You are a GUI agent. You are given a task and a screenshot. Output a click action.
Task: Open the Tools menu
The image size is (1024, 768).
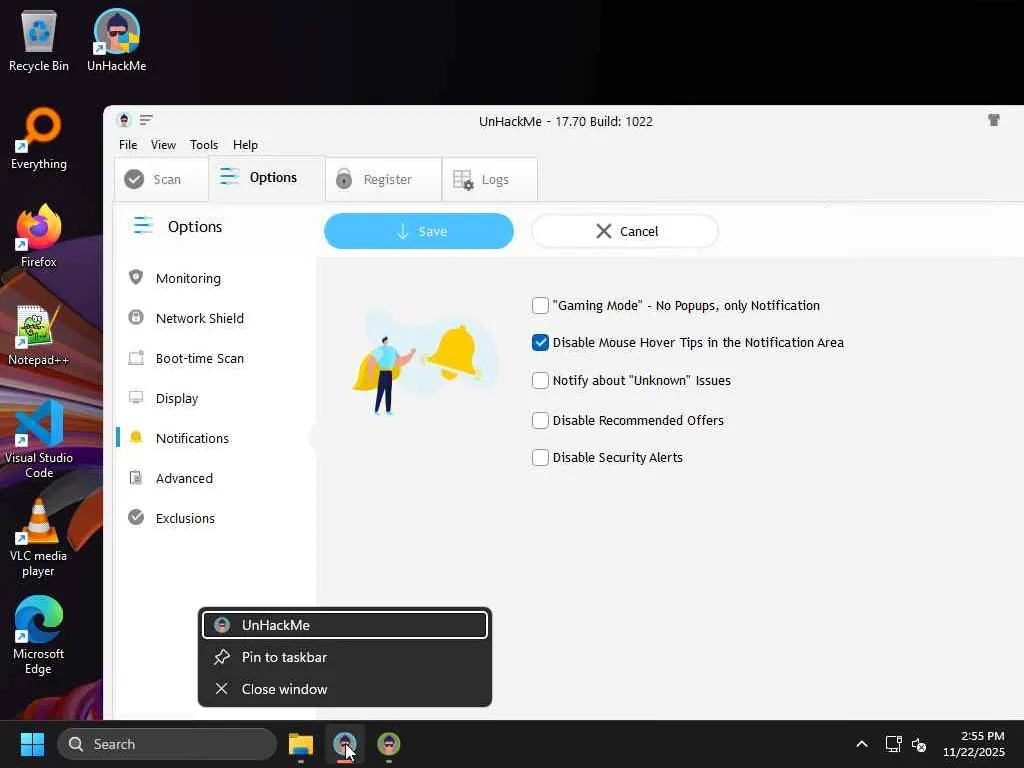tap(204, 145)
